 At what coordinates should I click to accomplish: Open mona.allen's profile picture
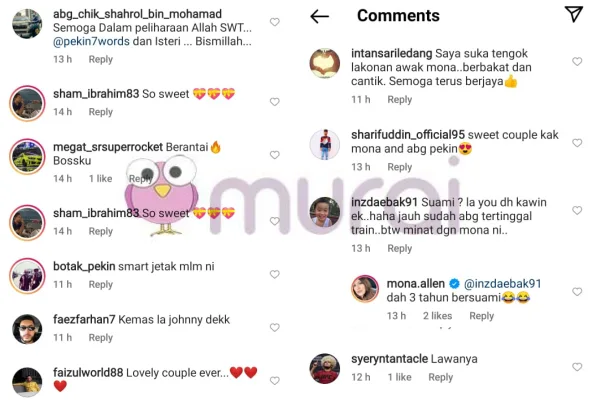365,289
